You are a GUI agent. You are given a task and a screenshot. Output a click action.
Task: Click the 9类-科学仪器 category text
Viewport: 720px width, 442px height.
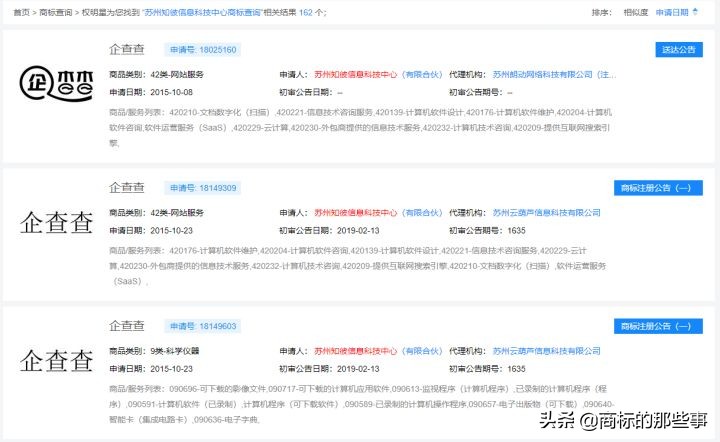[175, 351]
